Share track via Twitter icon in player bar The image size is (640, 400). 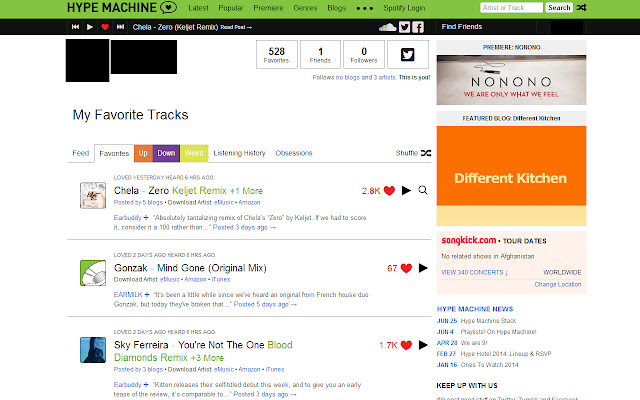coord(404,27)
